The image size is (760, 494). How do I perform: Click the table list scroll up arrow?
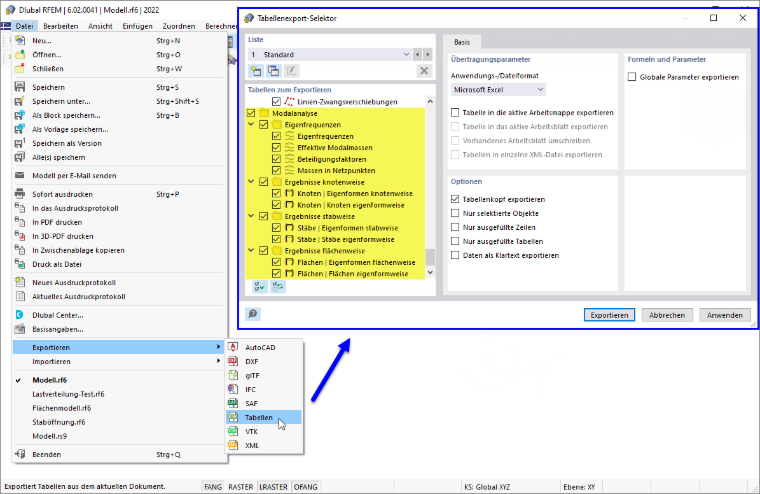pyautogui.click(x=430, y=101)
